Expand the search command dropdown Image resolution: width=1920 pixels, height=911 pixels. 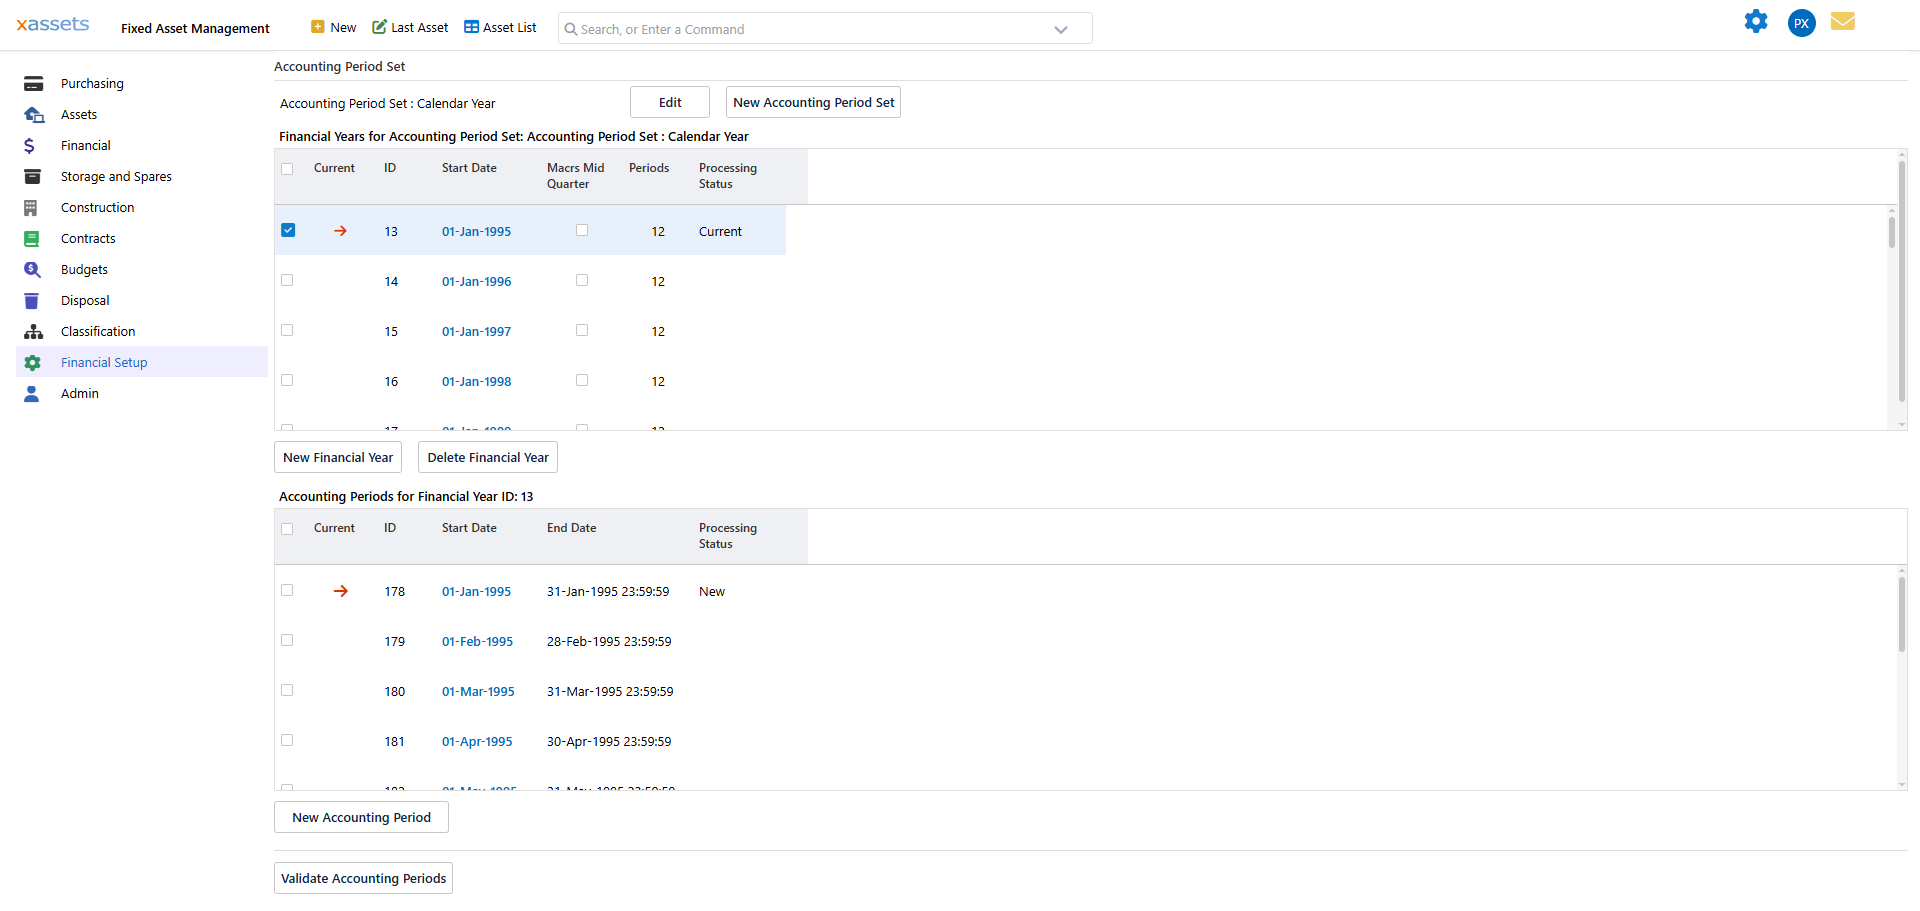point(1061,29)
